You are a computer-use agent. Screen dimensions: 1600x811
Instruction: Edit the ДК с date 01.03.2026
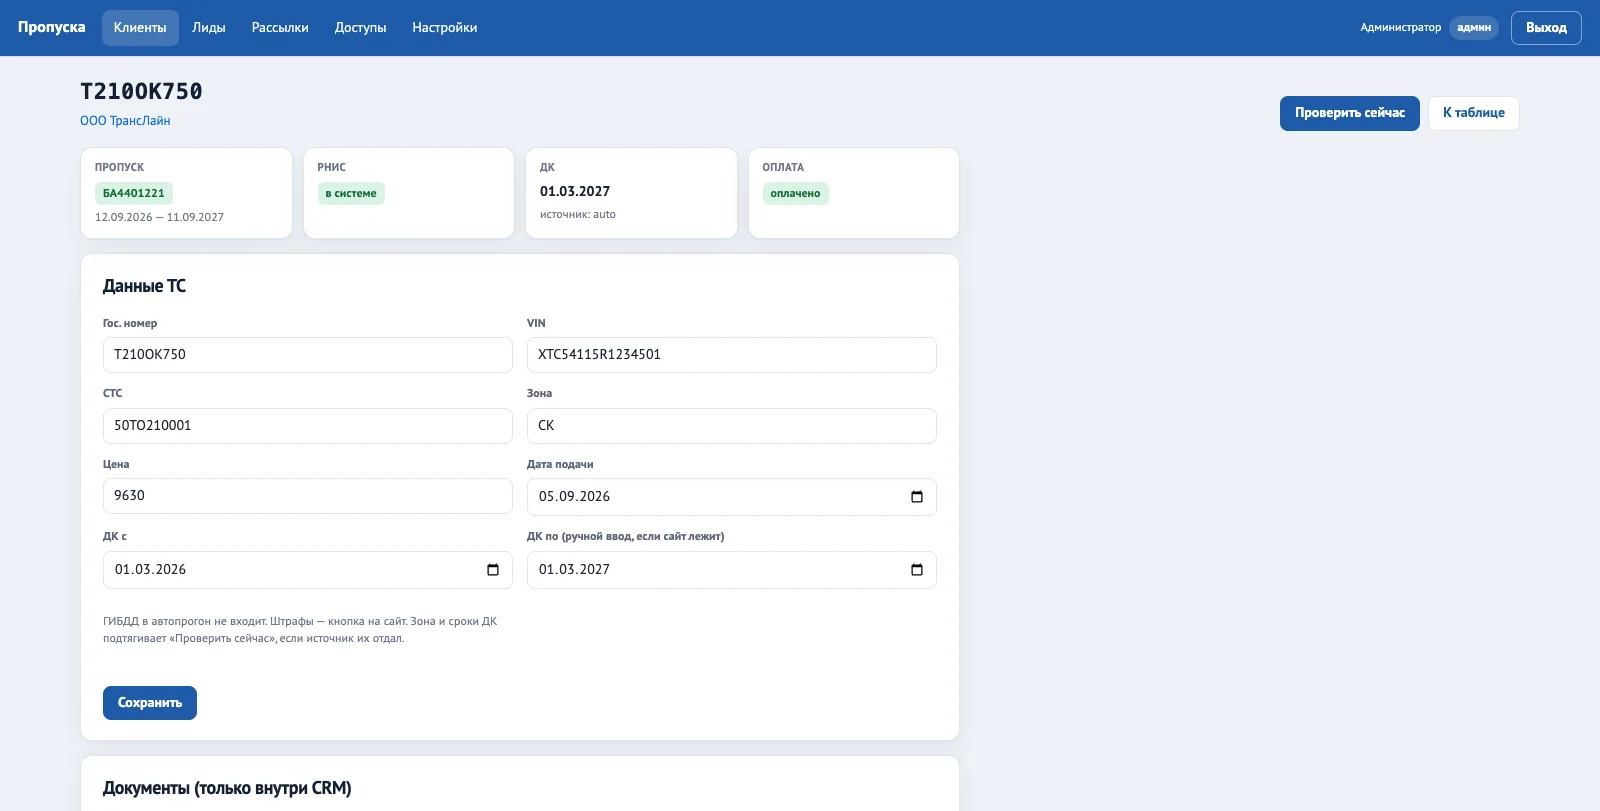coord(308,570)
